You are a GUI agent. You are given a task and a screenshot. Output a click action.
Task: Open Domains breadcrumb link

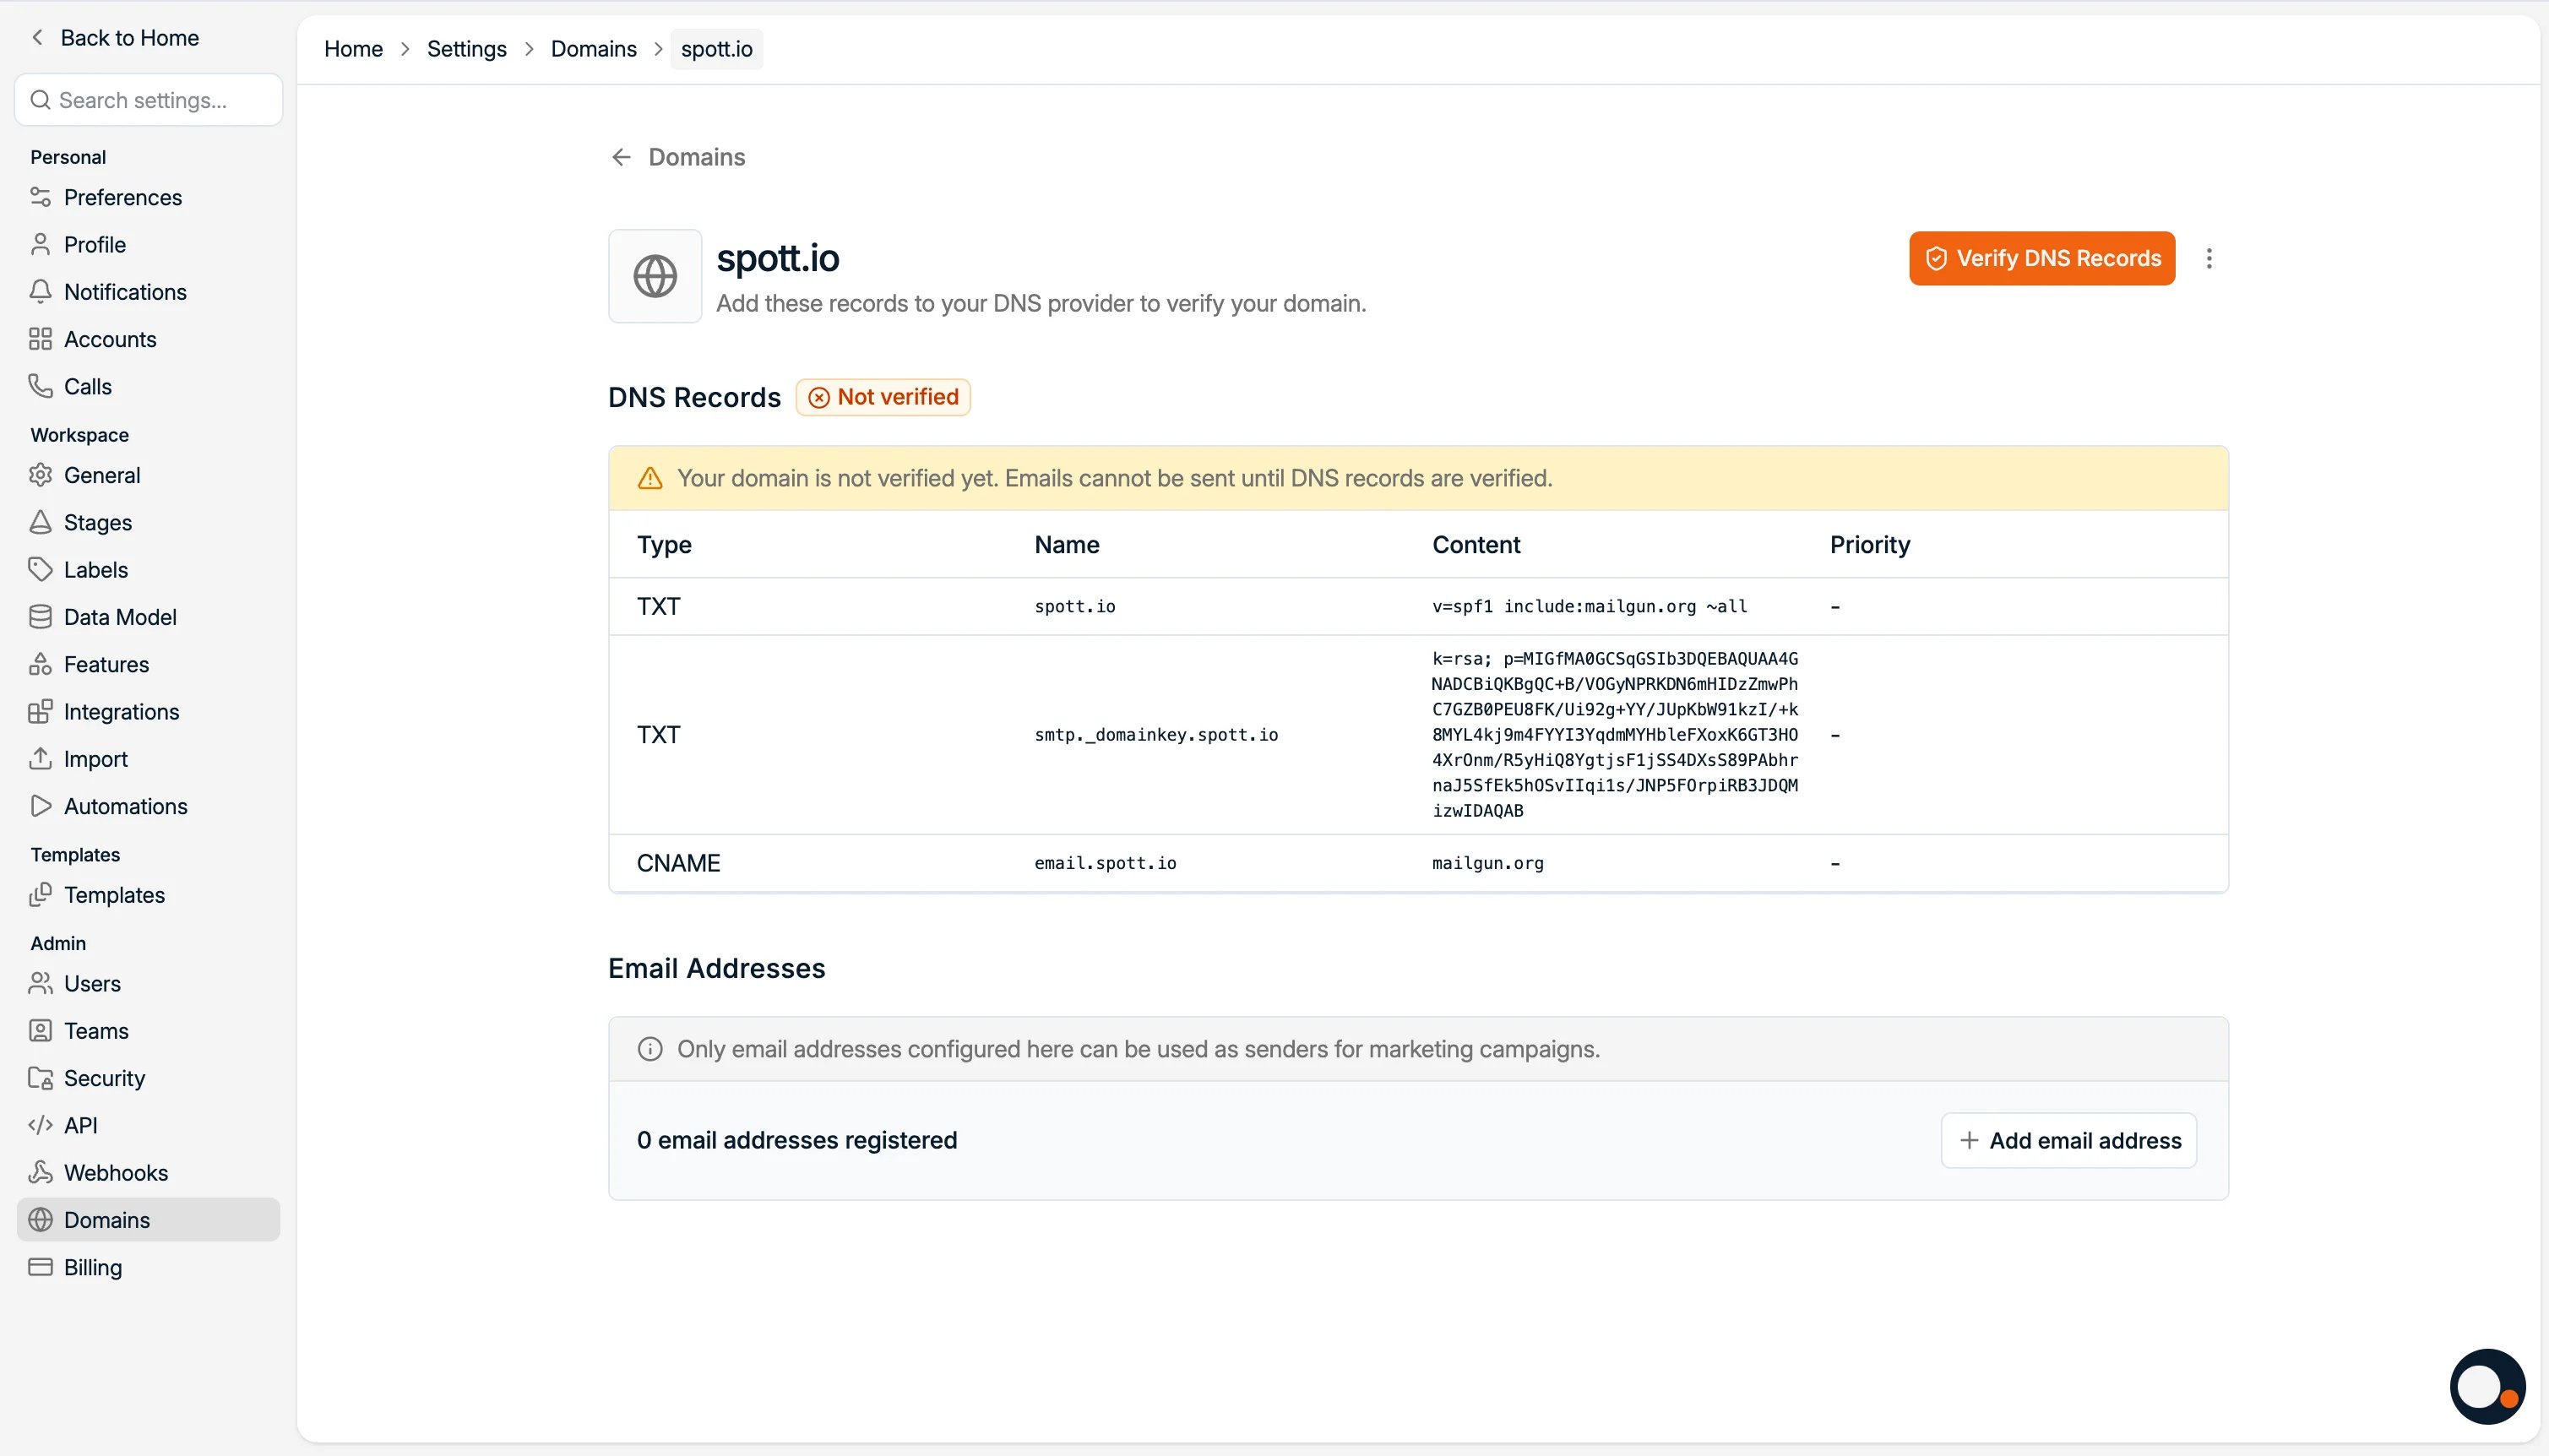point(593,49)
